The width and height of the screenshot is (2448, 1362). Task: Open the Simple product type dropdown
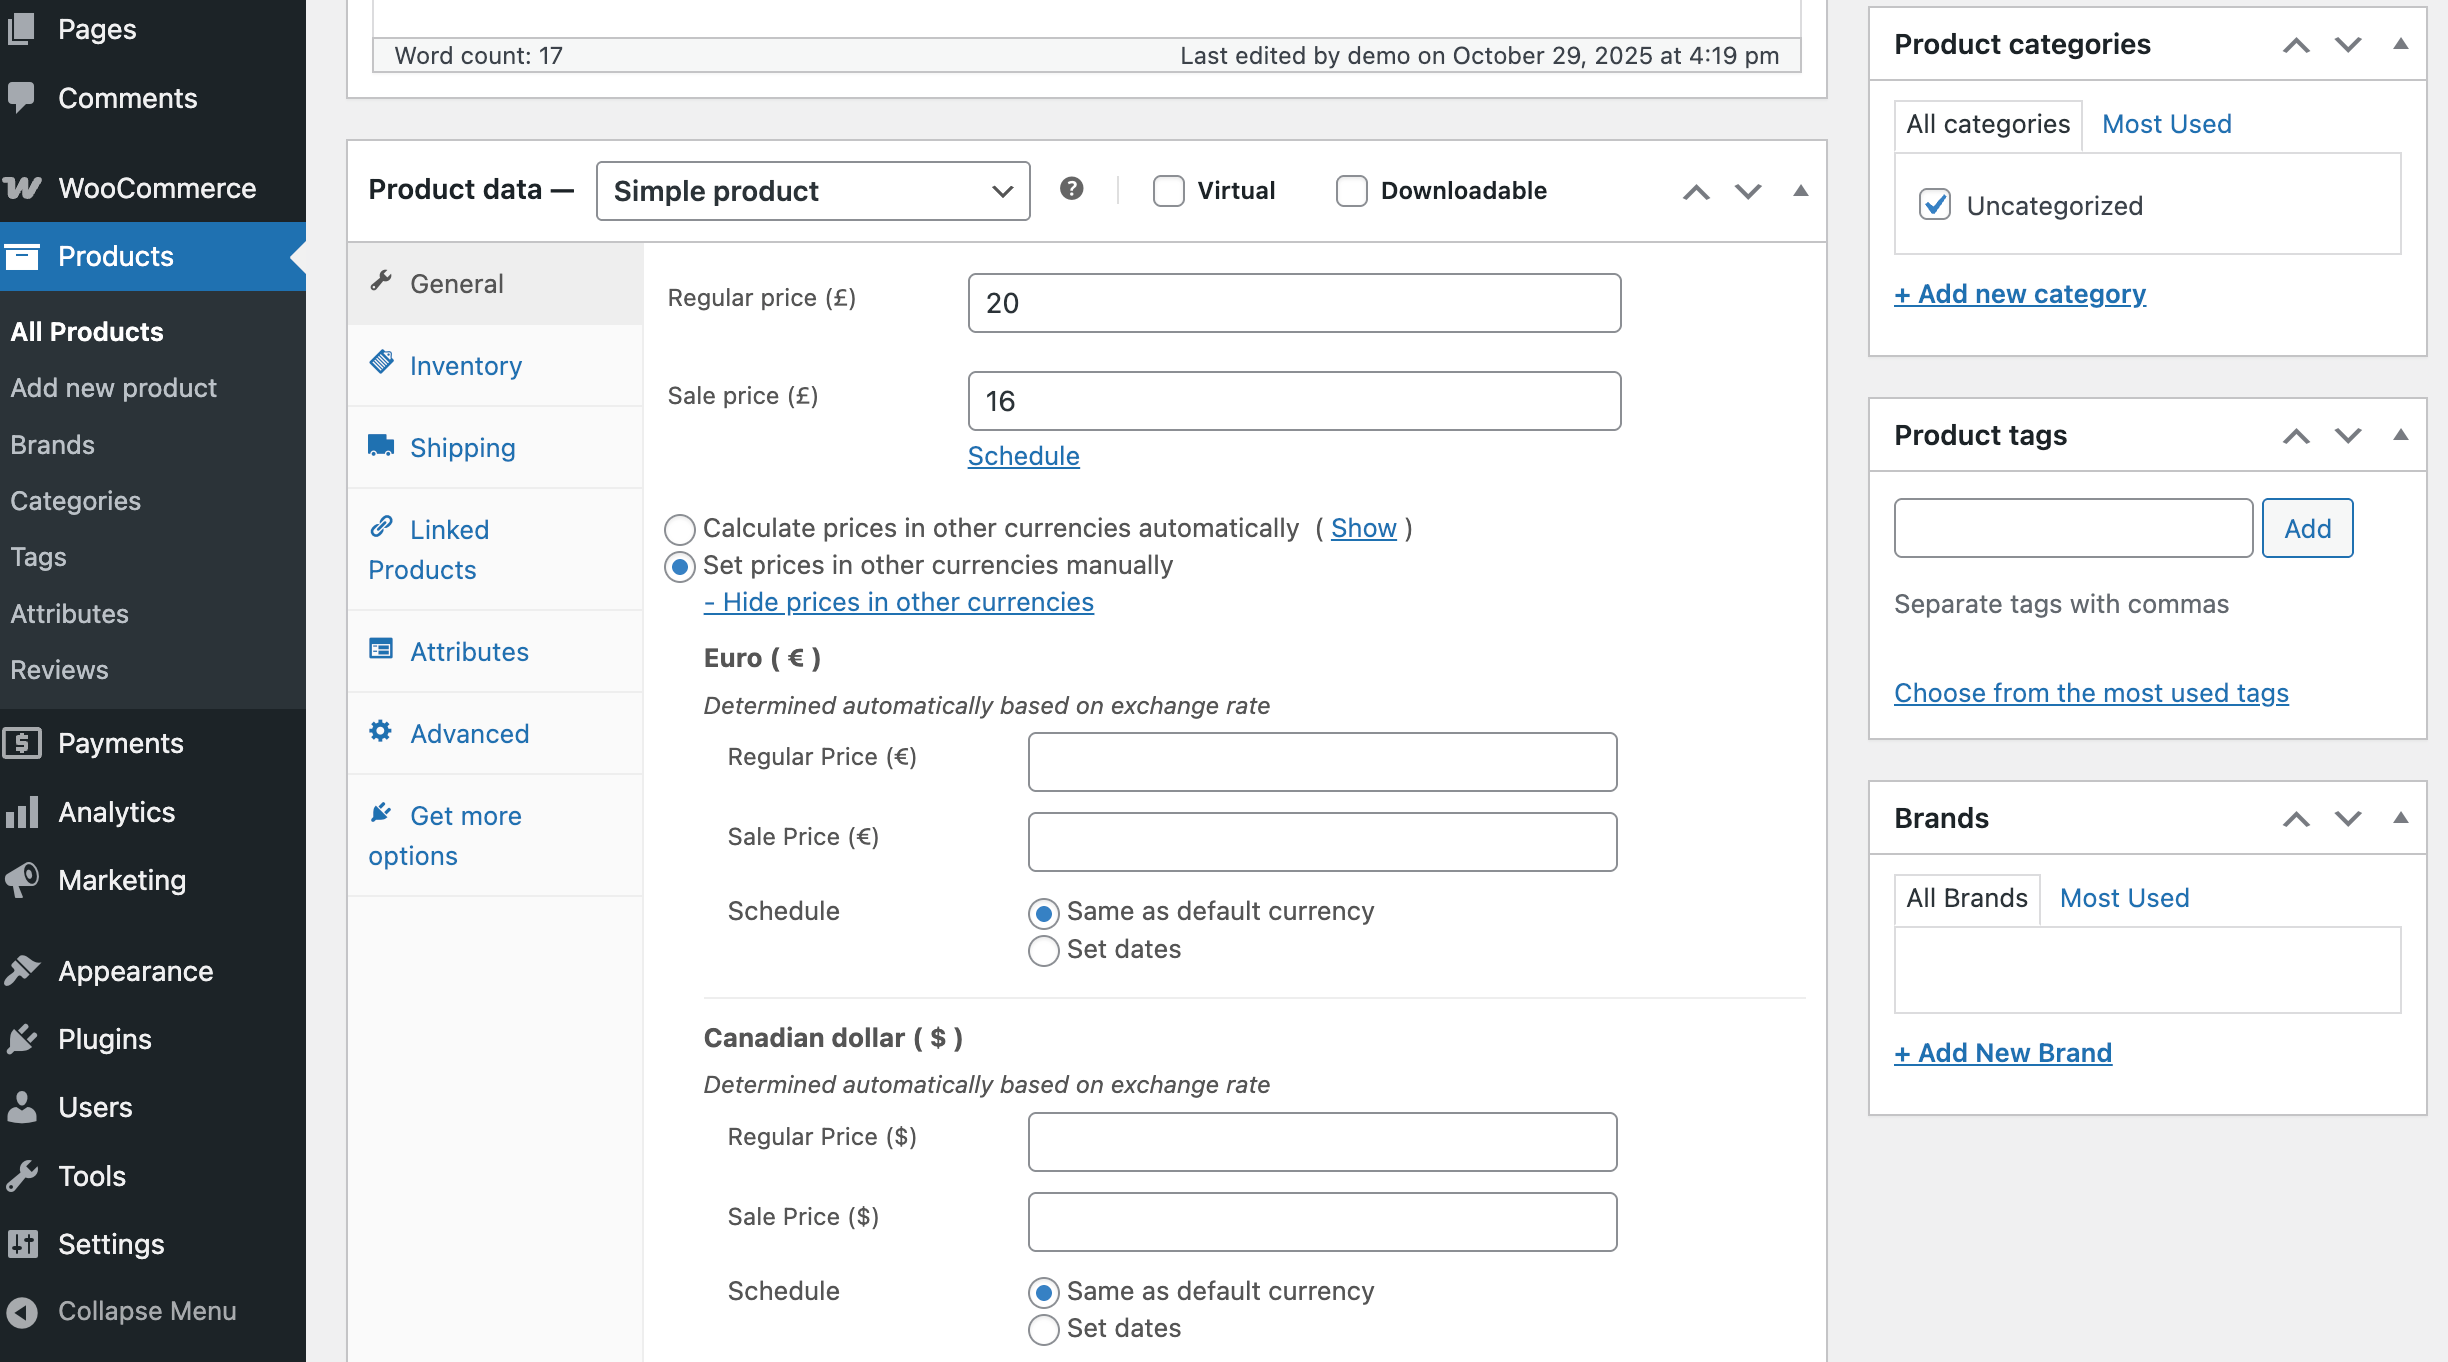coord(812,191)
